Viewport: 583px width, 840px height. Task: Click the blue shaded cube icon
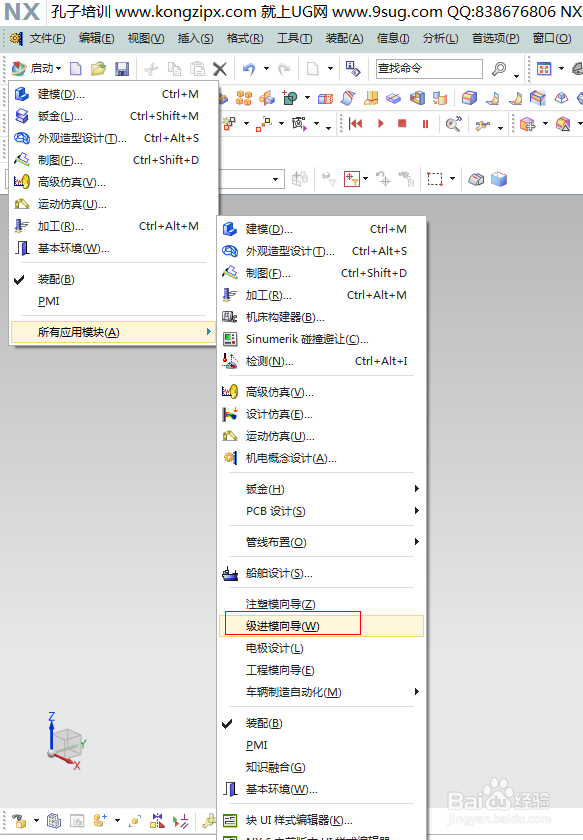[x=499, y=179]
